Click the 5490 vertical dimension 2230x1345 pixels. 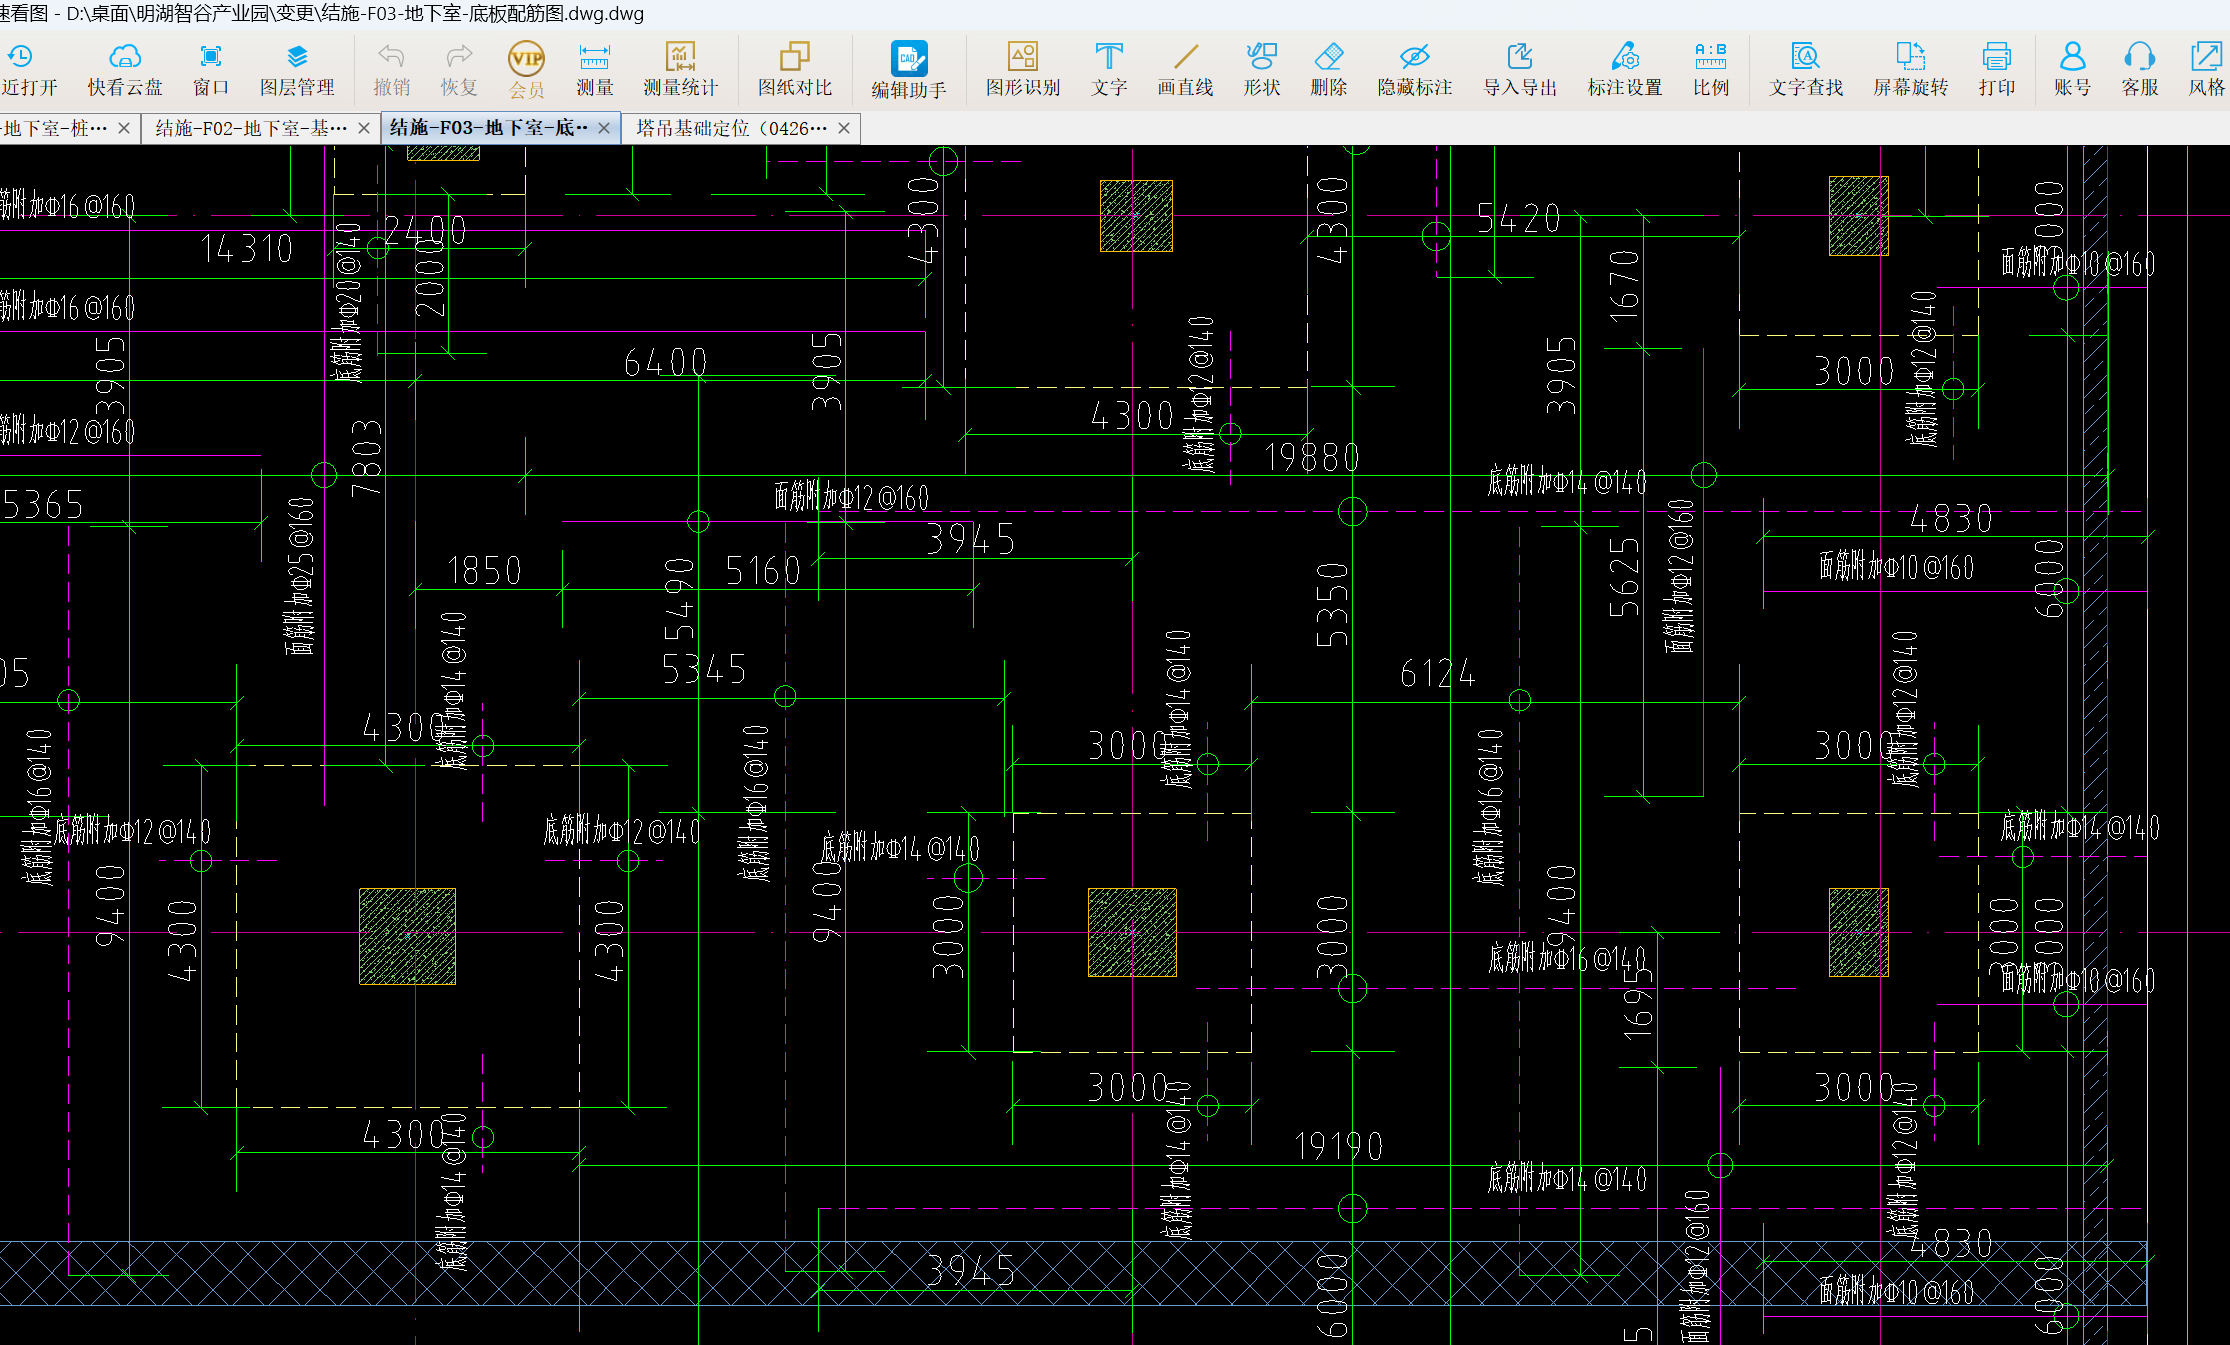point(679,599)
